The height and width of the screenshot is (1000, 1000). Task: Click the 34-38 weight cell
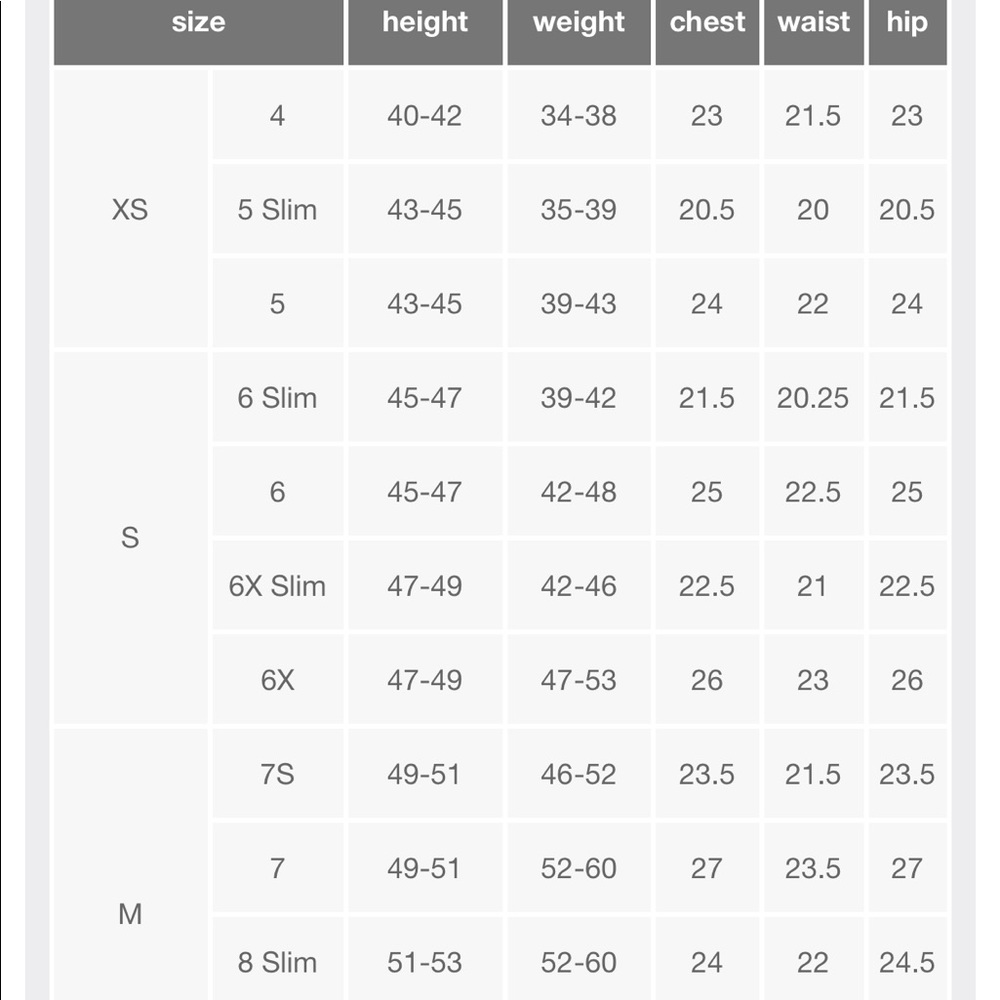point(578,115)
